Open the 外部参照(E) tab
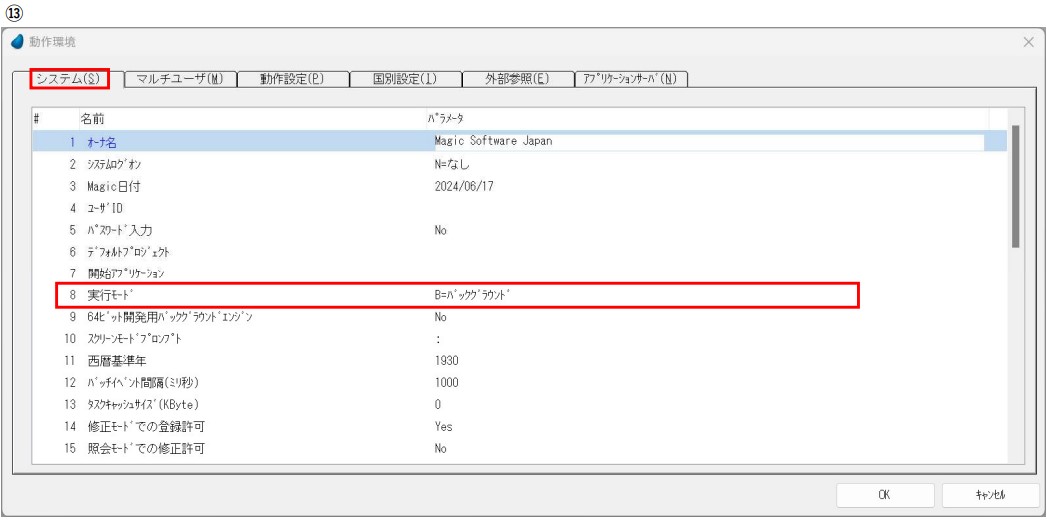Image resolution: width=1047 pixels, height=522 pixels. coord(517,80)
